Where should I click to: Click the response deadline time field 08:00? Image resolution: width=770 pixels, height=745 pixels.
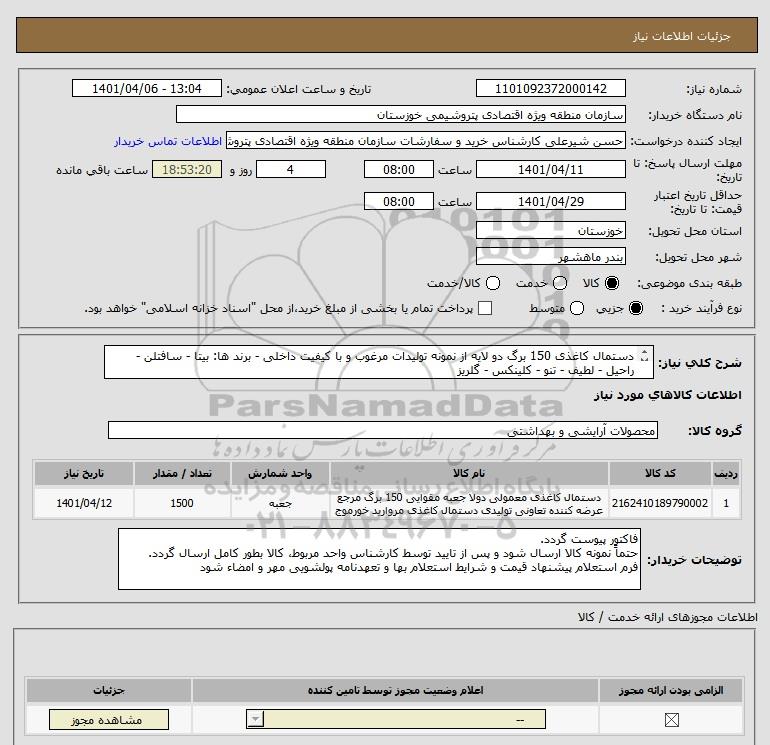point(399,169)
